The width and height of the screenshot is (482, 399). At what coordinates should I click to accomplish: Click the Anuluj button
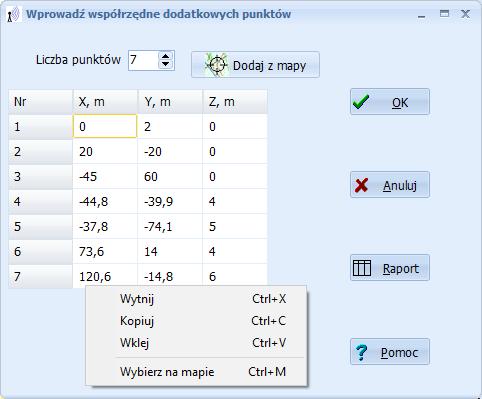tap(390, 185)
